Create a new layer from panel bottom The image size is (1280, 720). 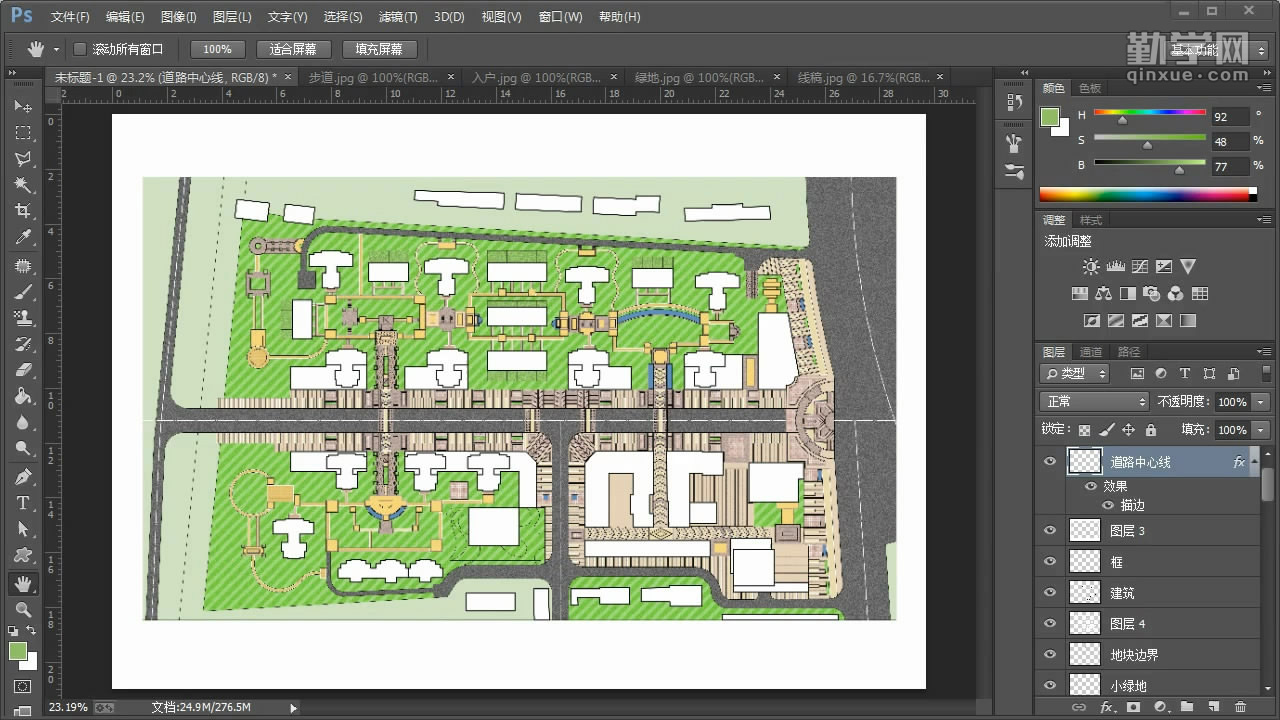click(1212, 707)
